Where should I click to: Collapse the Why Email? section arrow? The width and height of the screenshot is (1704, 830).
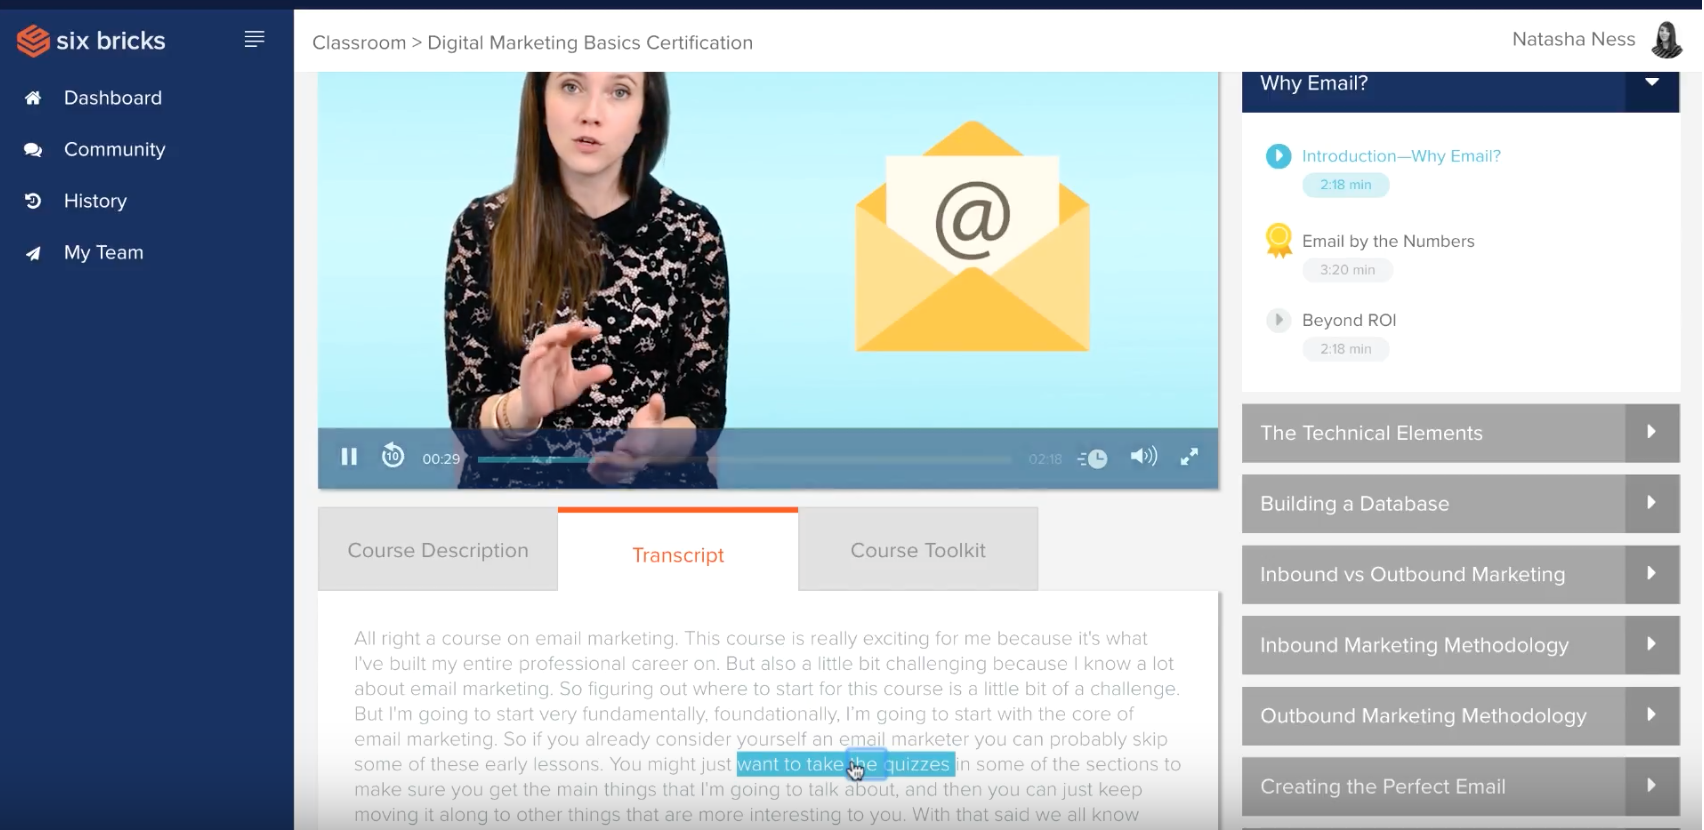[1652, 83]
